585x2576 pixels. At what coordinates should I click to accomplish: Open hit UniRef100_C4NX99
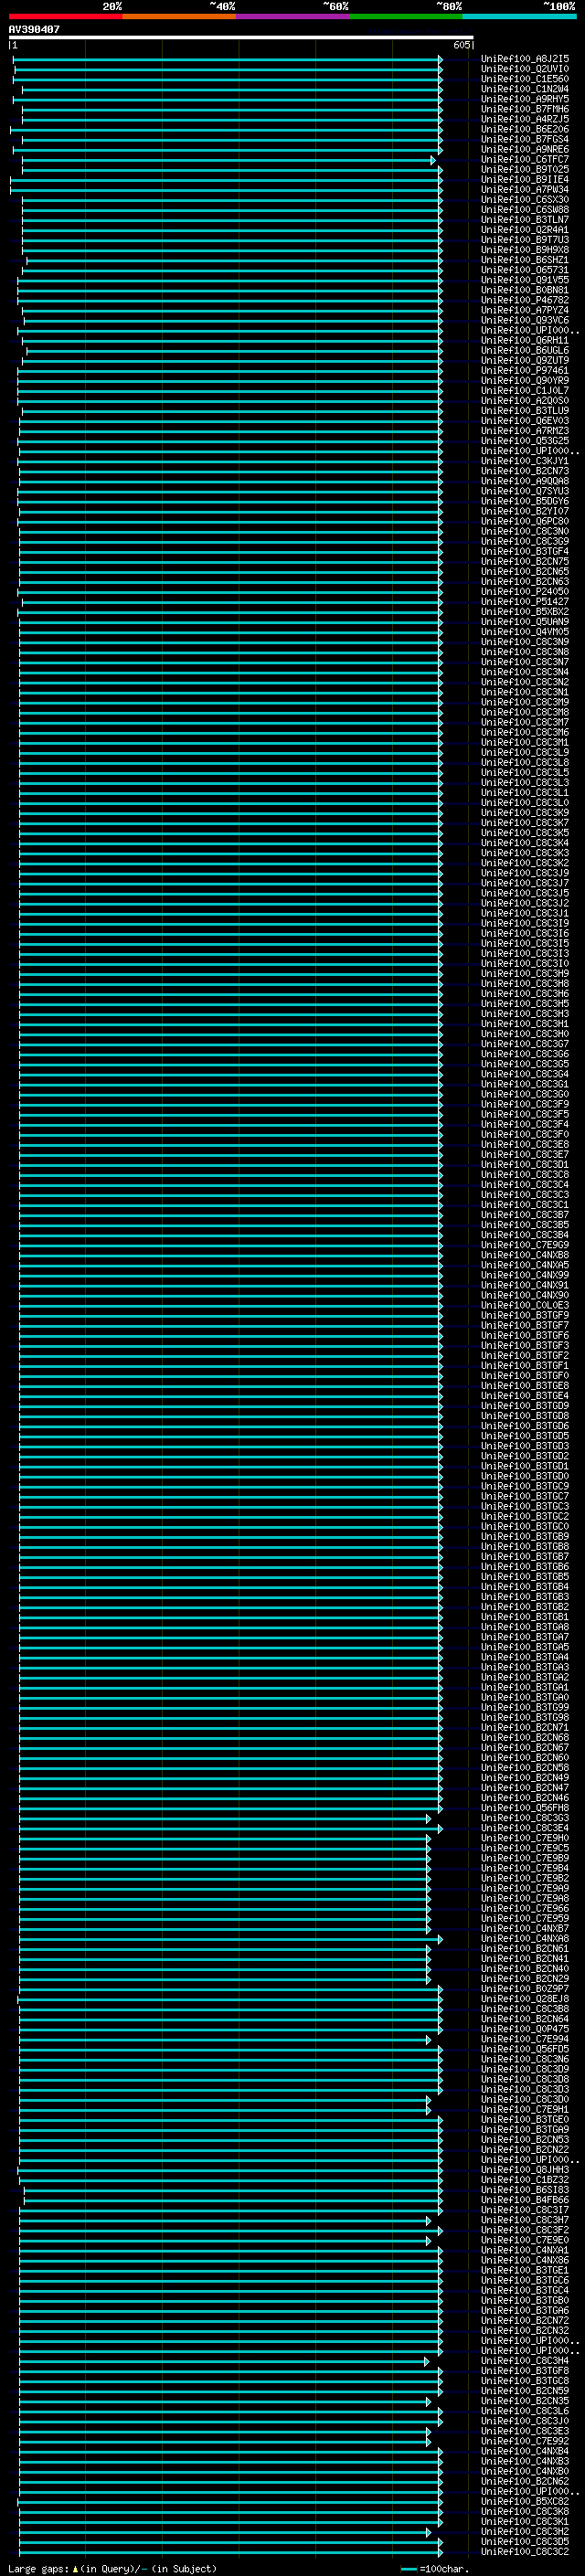pos(524,1275)
